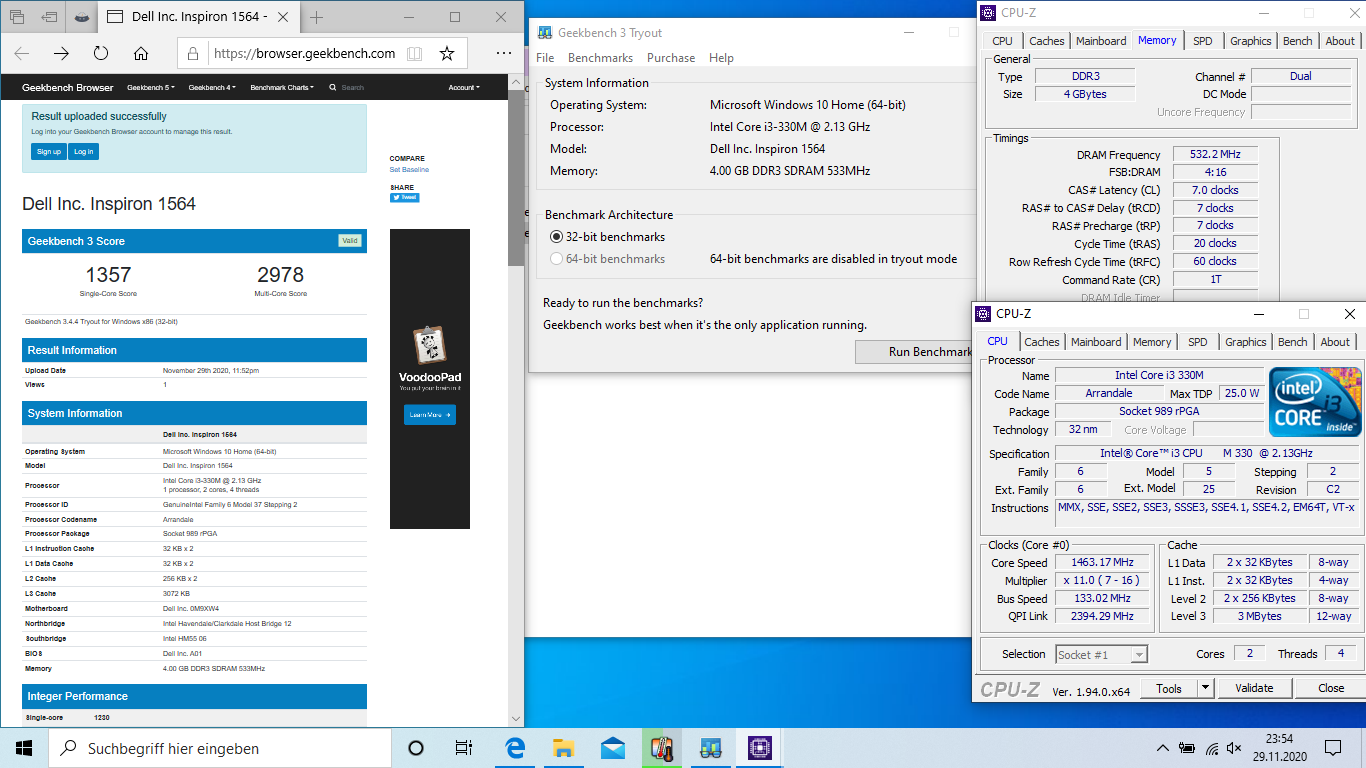Switch to CPU tab in upper CPU-Z

tap(1003, 41)
